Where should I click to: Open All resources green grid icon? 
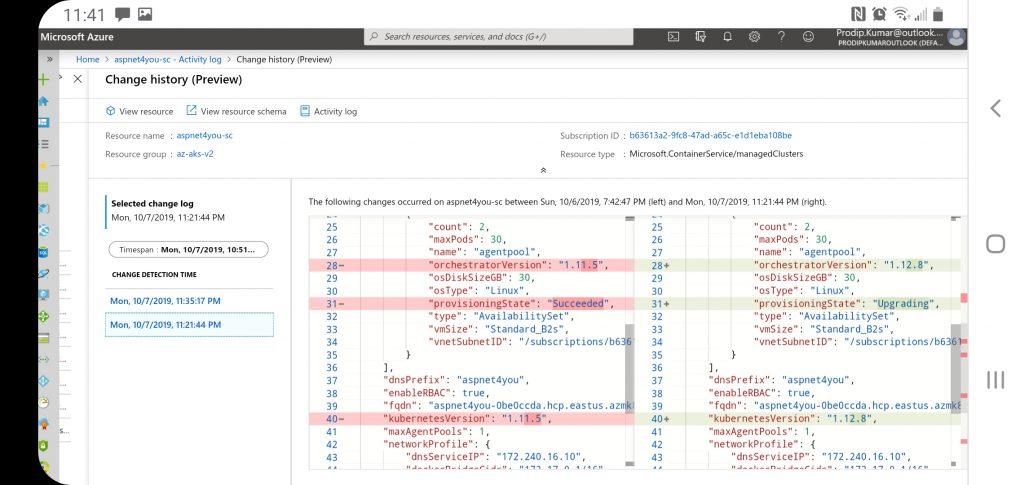[x=44, y=187]
